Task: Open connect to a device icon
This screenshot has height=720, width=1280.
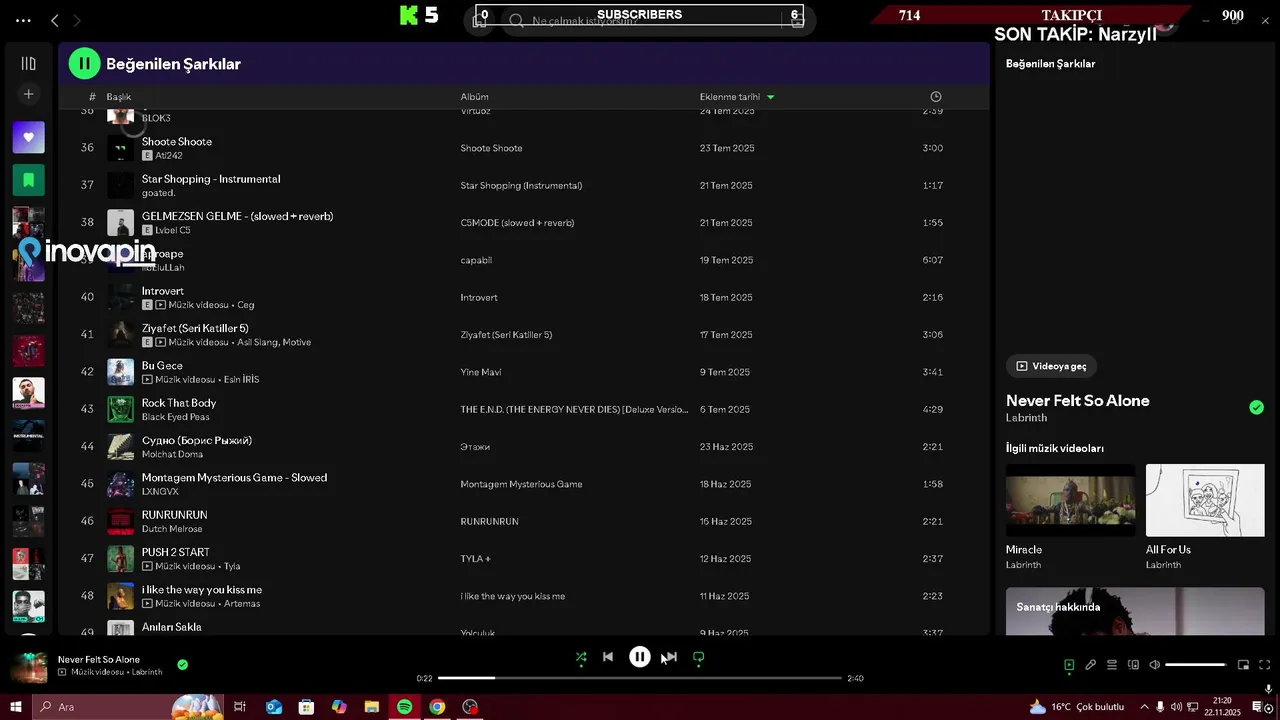Action: (x=1133, y=665)
